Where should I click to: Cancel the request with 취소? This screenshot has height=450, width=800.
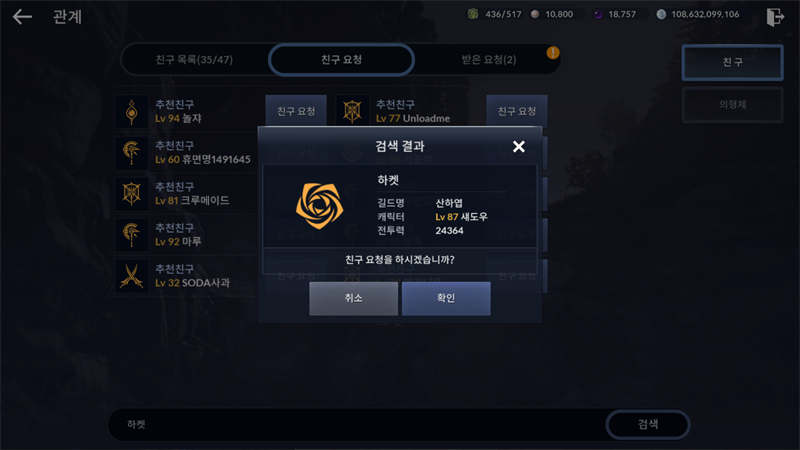tap(354, 298)
